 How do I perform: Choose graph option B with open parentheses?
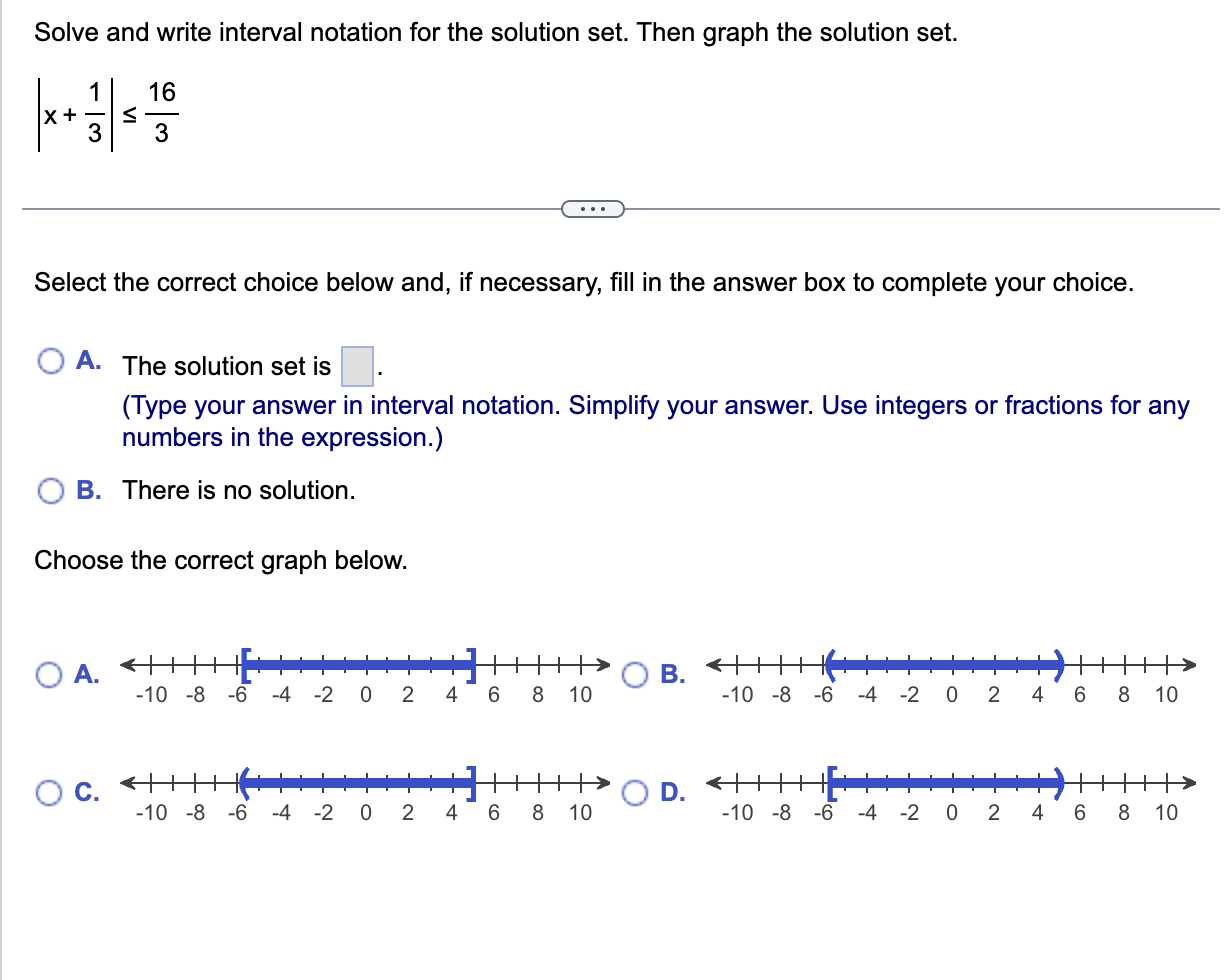(x=635, y=675)
